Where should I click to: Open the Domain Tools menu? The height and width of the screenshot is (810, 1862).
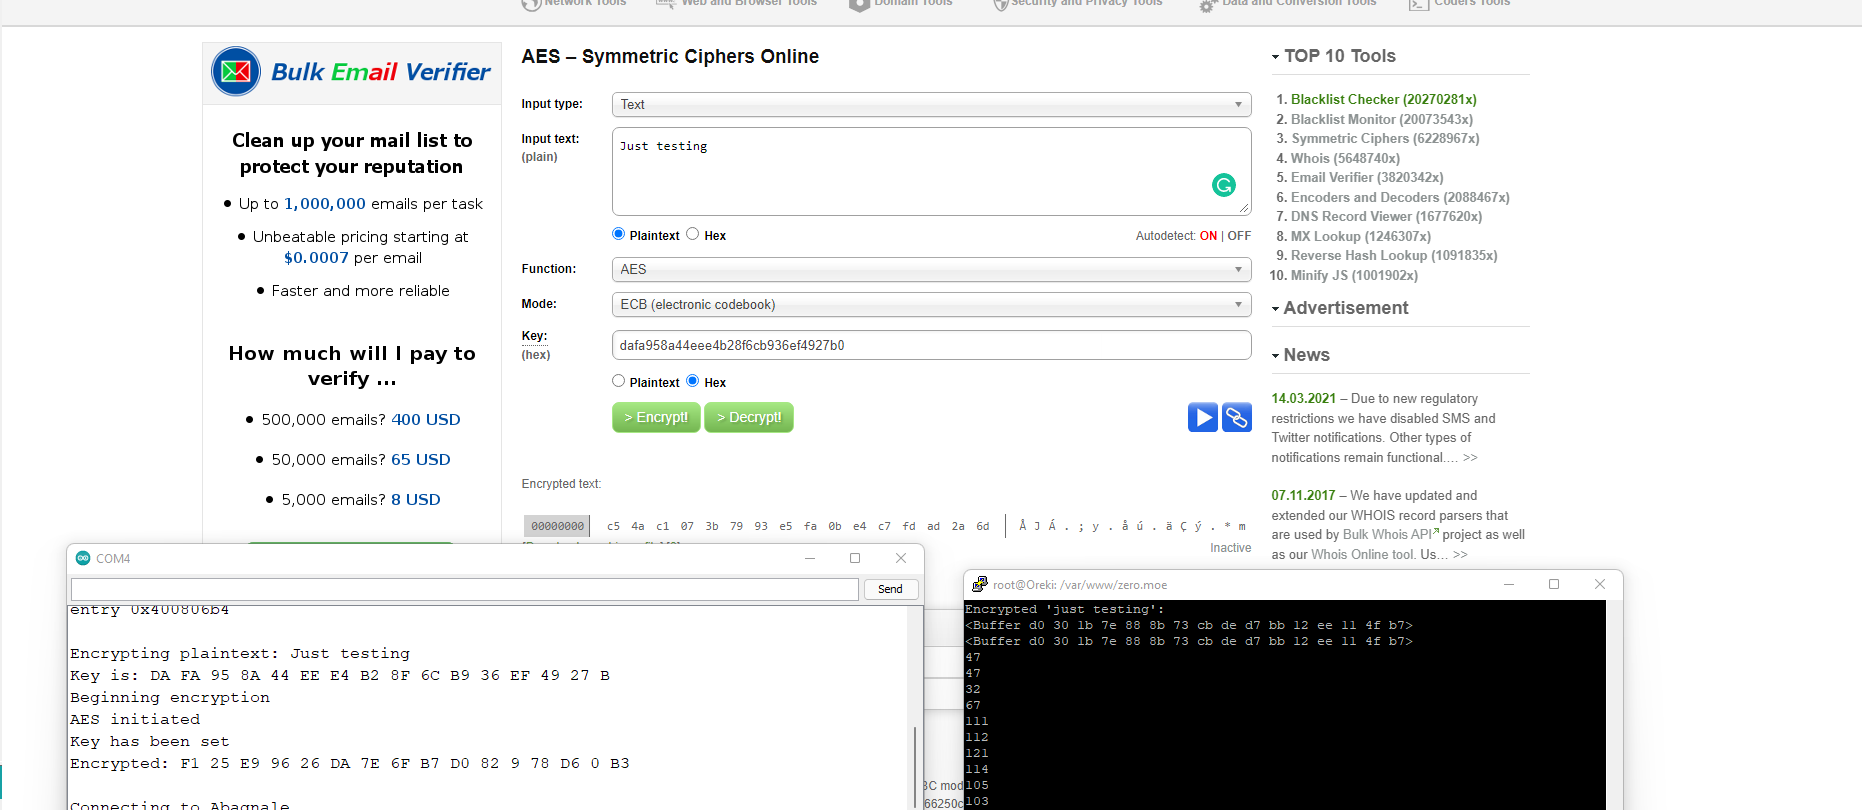click(913, 3)
